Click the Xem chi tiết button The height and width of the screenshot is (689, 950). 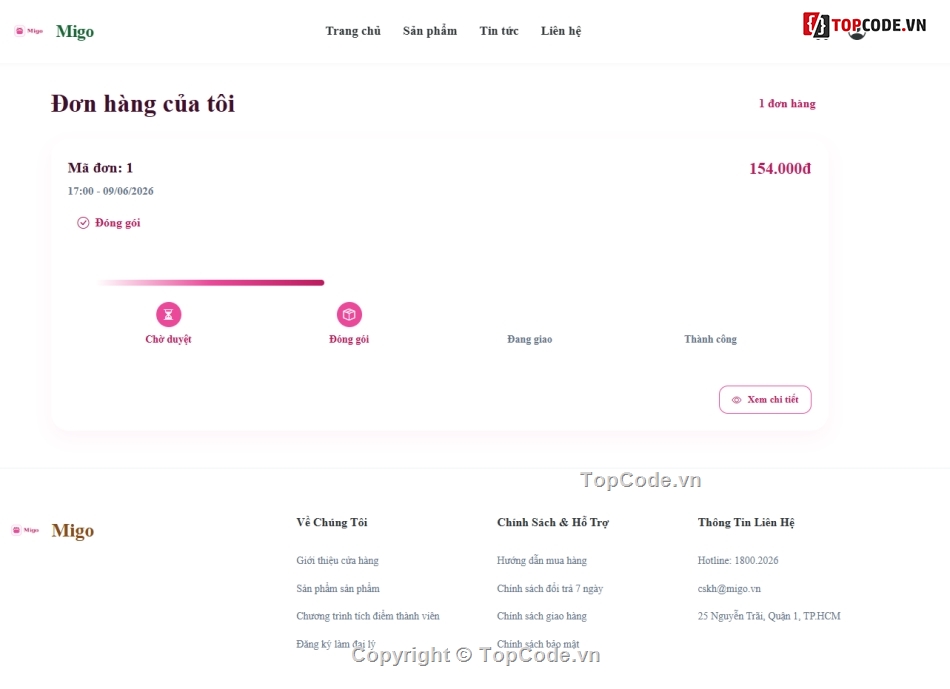[765, 400]
